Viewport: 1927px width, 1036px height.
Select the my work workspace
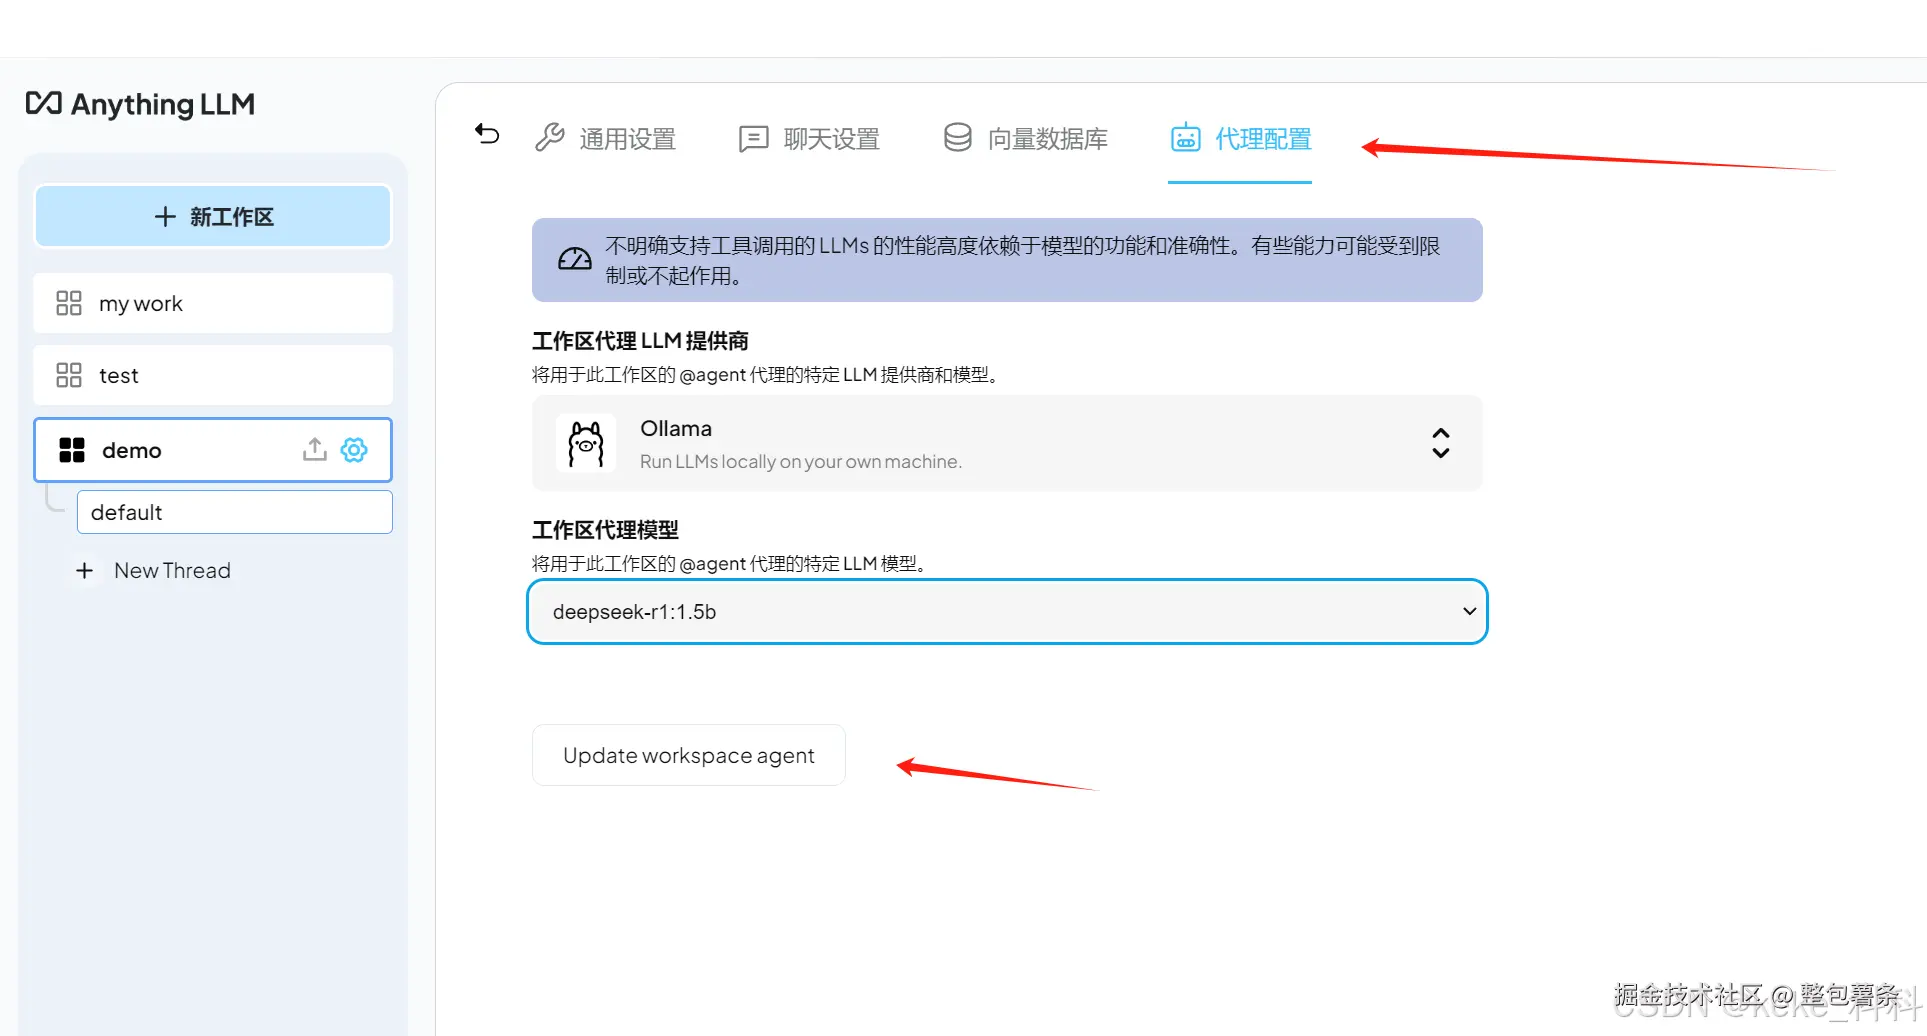click(139, 302)
